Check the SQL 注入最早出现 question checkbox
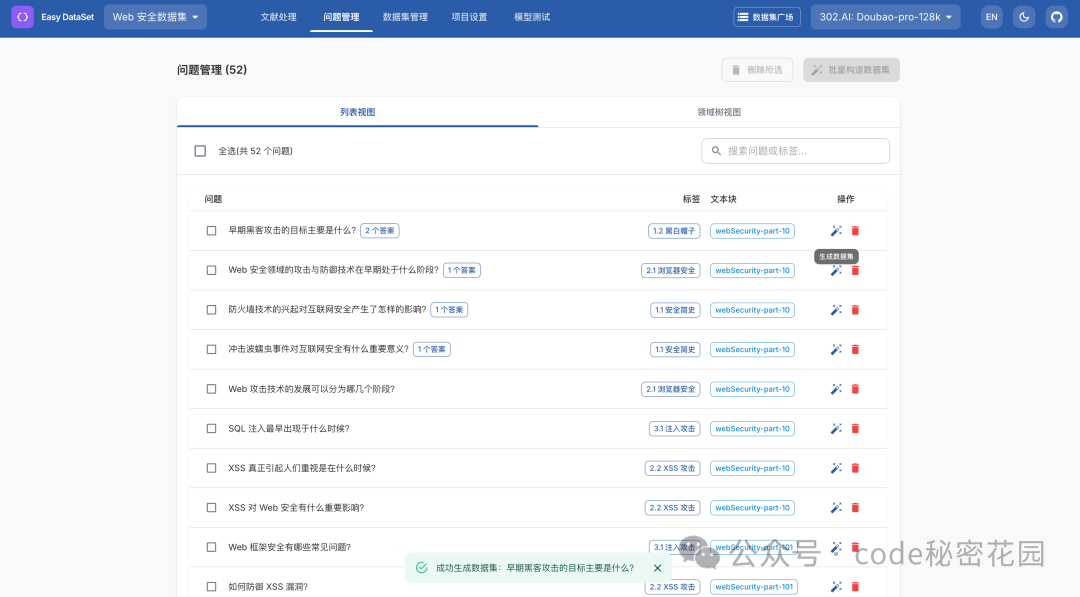This screenshot has height=597, width=1080. point(211,429)
